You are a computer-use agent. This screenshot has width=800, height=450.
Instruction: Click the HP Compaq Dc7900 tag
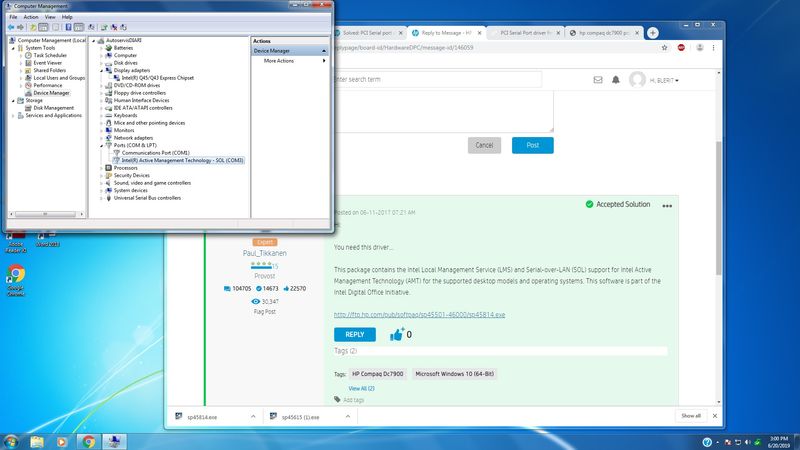coord(378,374)
